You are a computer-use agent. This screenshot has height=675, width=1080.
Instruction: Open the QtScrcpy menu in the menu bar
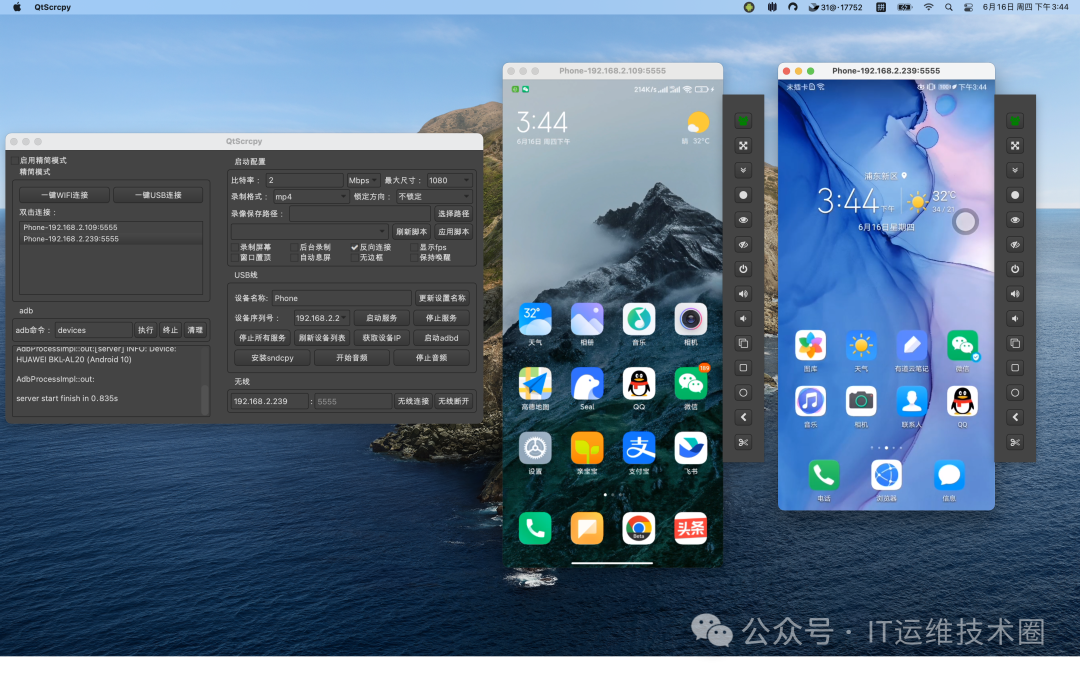click(x=52, y=7)
